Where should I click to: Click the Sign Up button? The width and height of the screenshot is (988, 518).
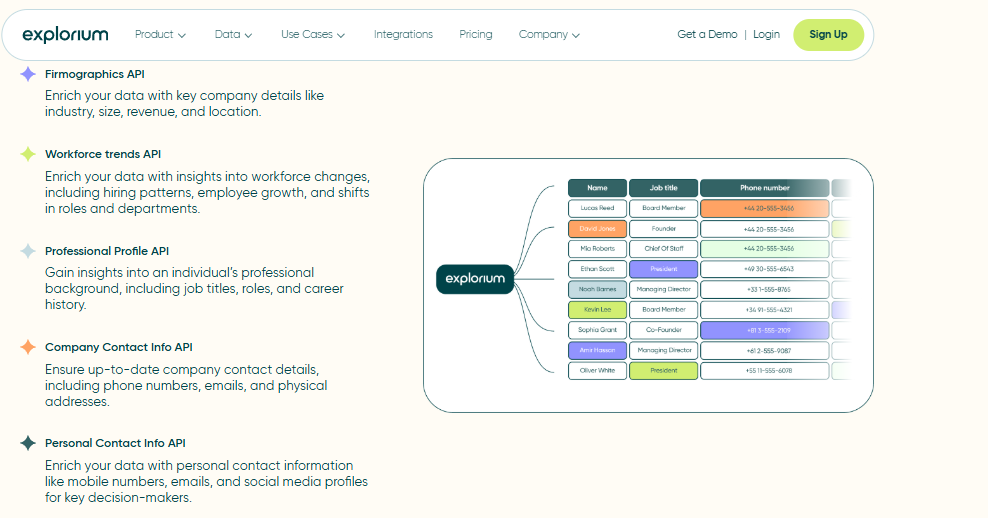click(x=828, y=35)
